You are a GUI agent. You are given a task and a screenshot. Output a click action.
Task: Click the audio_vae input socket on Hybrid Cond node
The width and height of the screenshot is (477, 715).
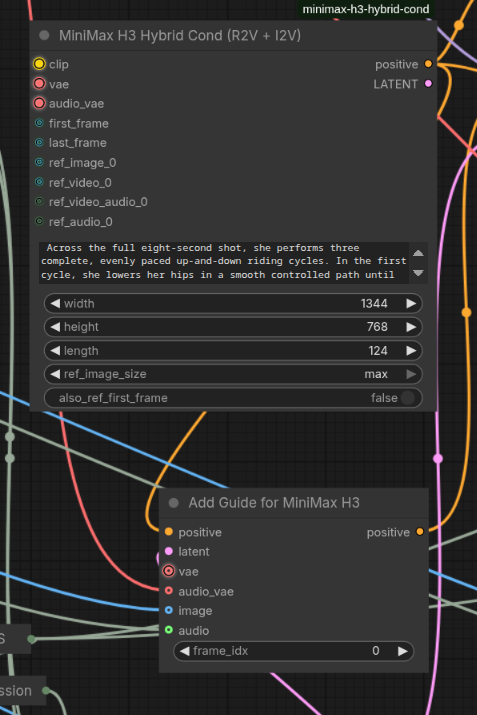click(x=39, y=103)
